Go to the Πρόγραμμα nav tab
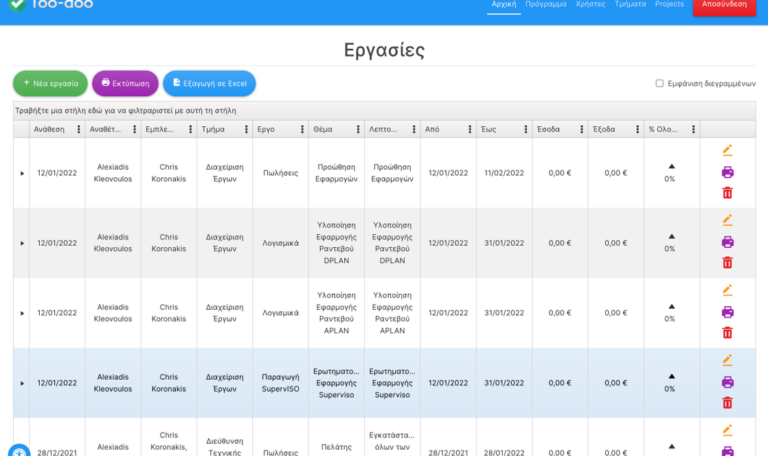 [x=545, y=5]
